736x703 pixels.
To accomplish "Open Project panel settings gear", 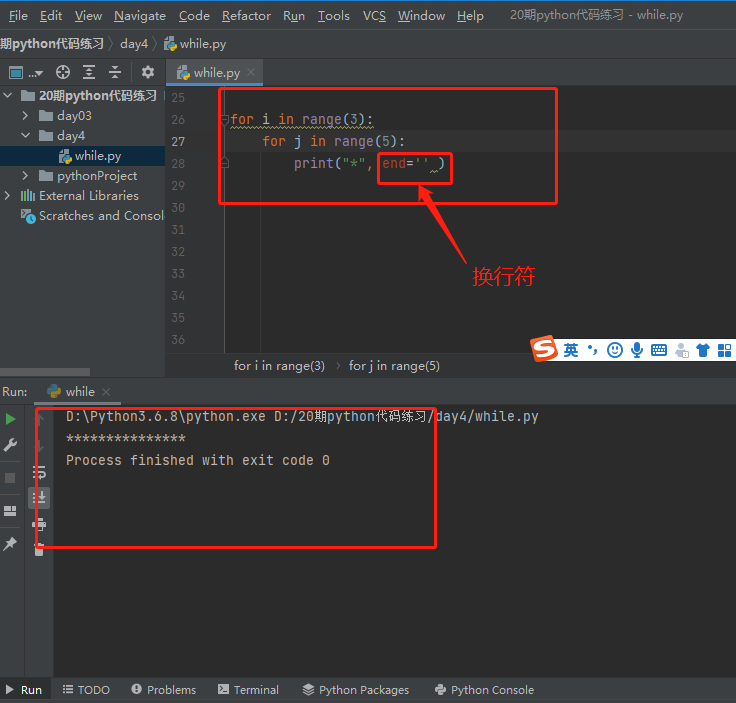I will coord(148,72).
